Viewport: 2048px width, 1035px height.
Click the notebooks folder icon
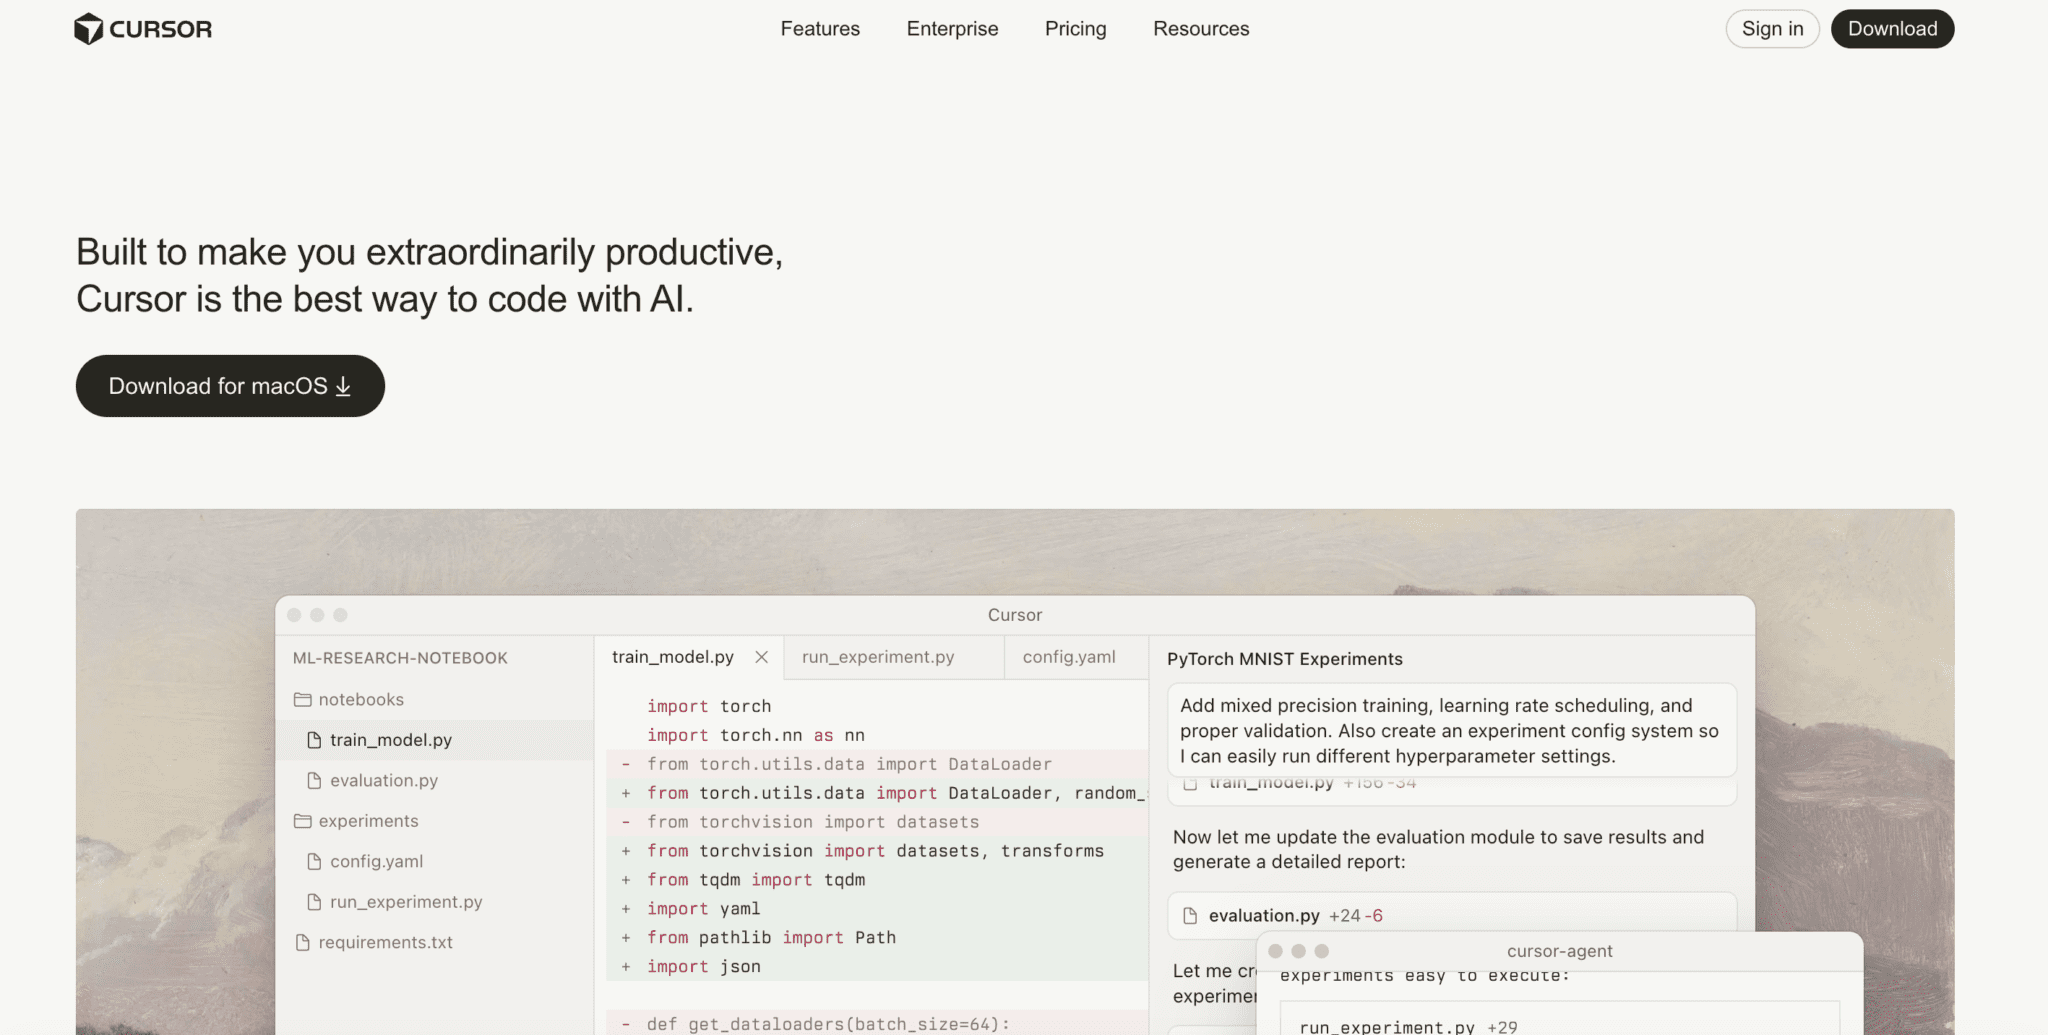pos(305,699)
